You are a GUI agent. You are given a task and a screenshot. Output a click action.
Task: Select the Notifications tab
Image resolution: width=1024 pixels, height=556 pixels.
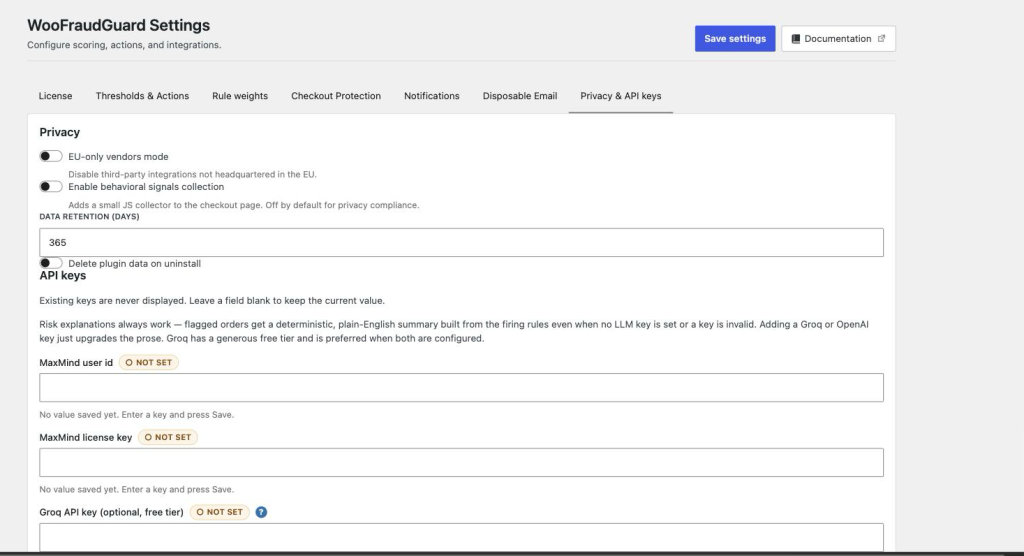click(432, 96)
